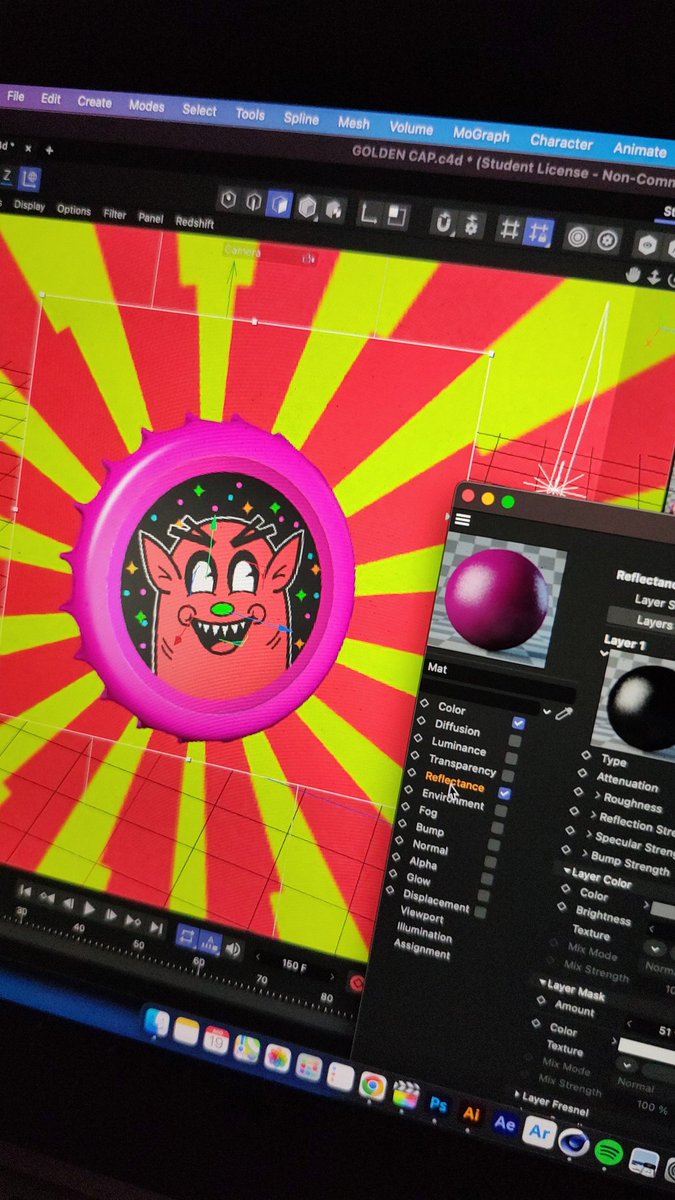Open the File menu
The width and height of the screenshot is (675, 1200).
[15, 97]
